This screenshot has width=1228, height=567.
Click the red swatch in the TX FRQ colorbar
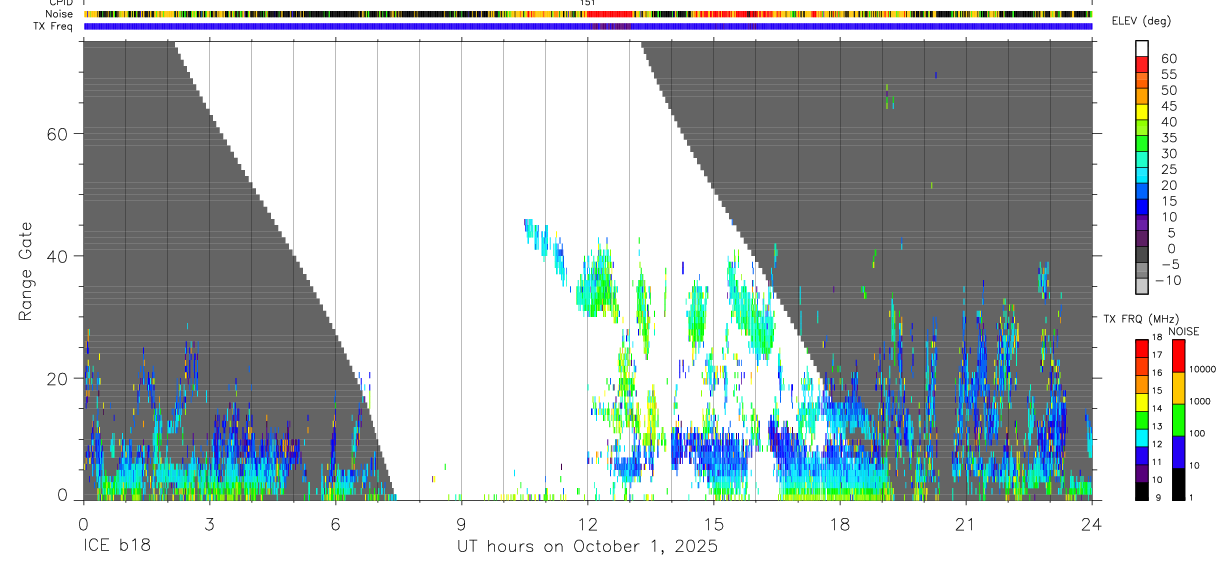(x=1142, y=346)
